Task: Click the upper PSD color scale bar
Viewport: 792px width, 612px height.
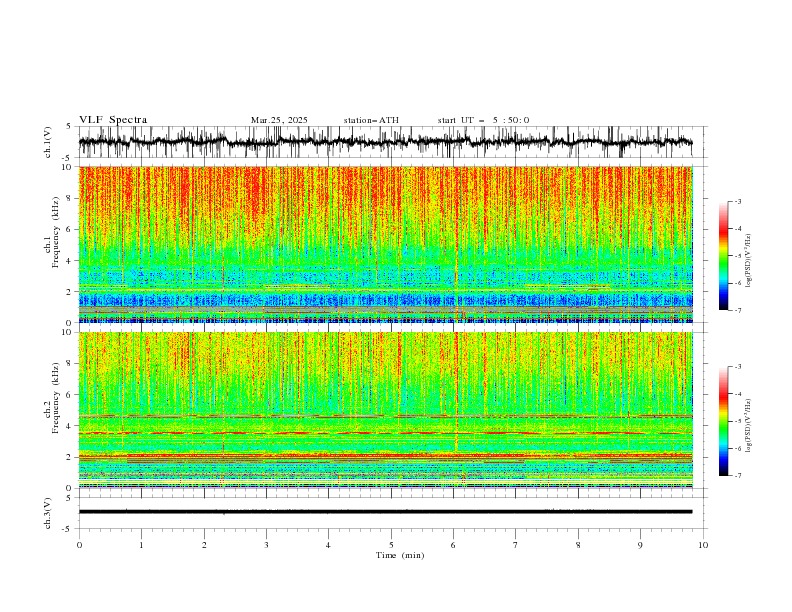Action: coord(724,256)
